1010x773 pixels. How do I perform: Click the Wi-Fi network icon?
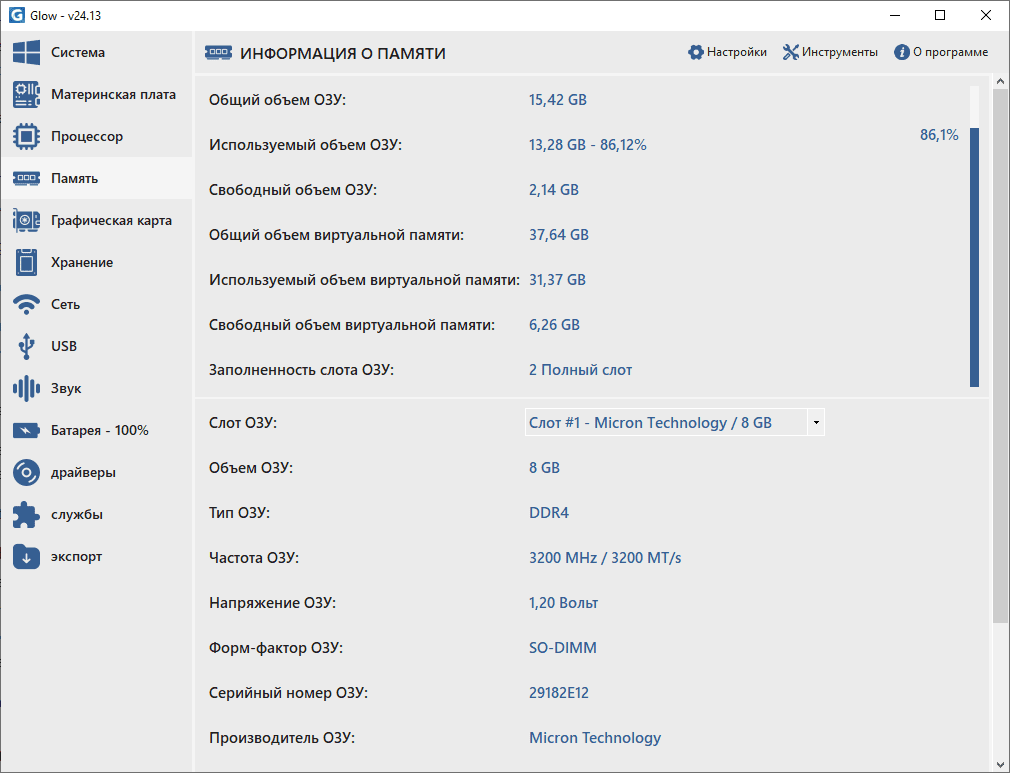26,305
